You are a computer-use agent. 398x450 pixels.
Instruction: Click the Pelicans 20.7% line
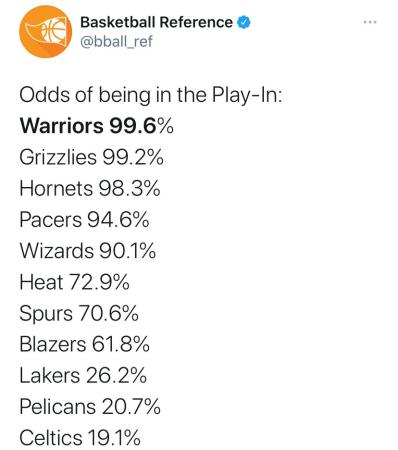[x=90, y=407]
